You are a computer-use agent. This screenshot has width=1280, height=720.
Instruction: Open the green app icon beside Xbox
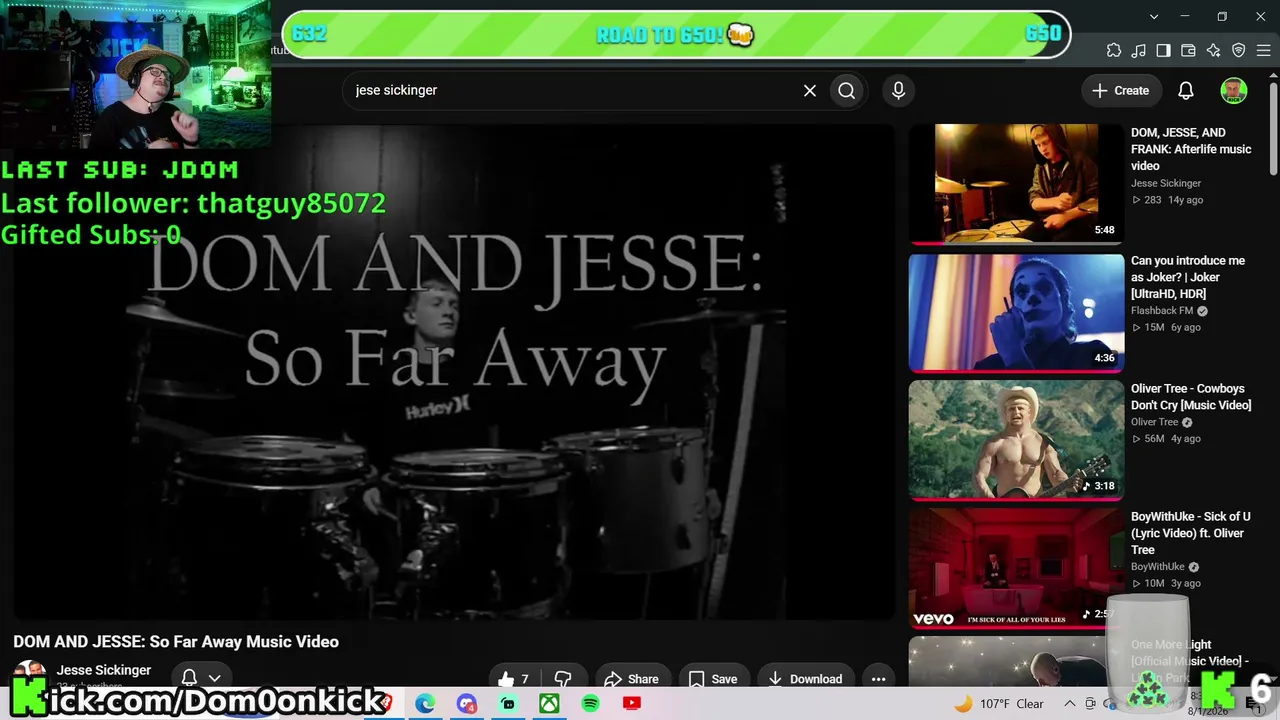pos(508,704)
